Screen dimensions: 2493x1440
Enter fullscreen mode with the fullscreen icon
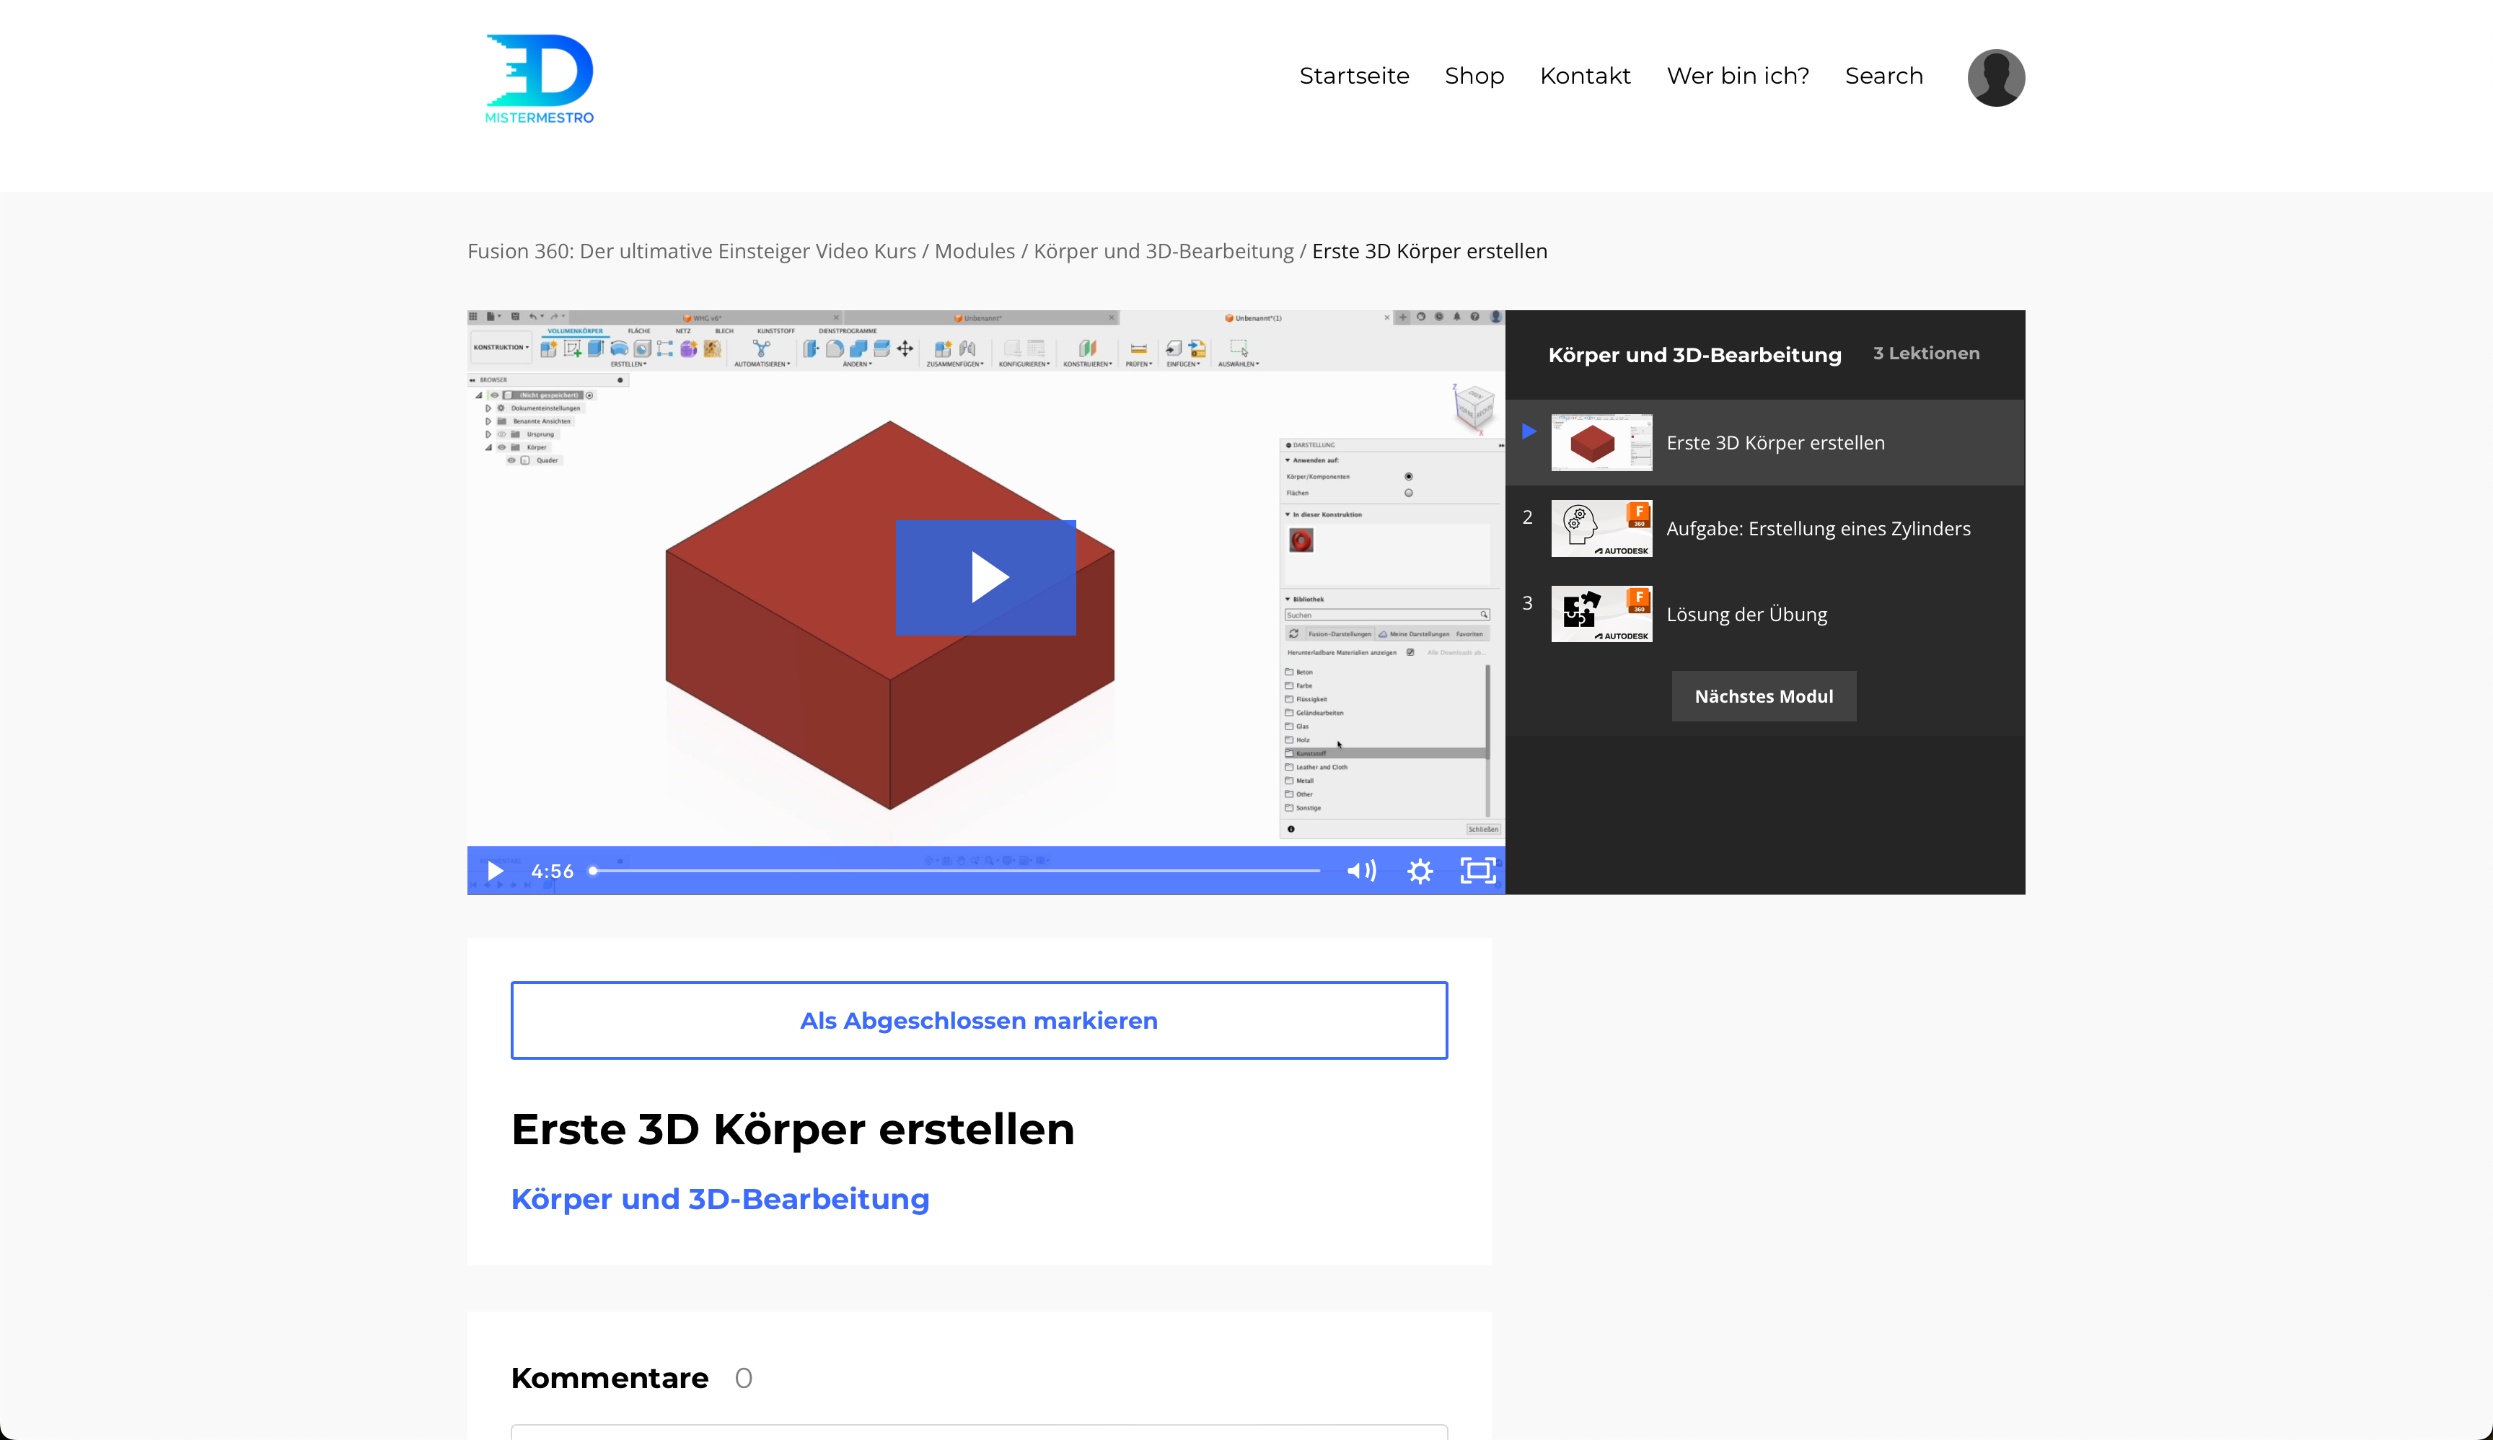[x=1477, y=871]
